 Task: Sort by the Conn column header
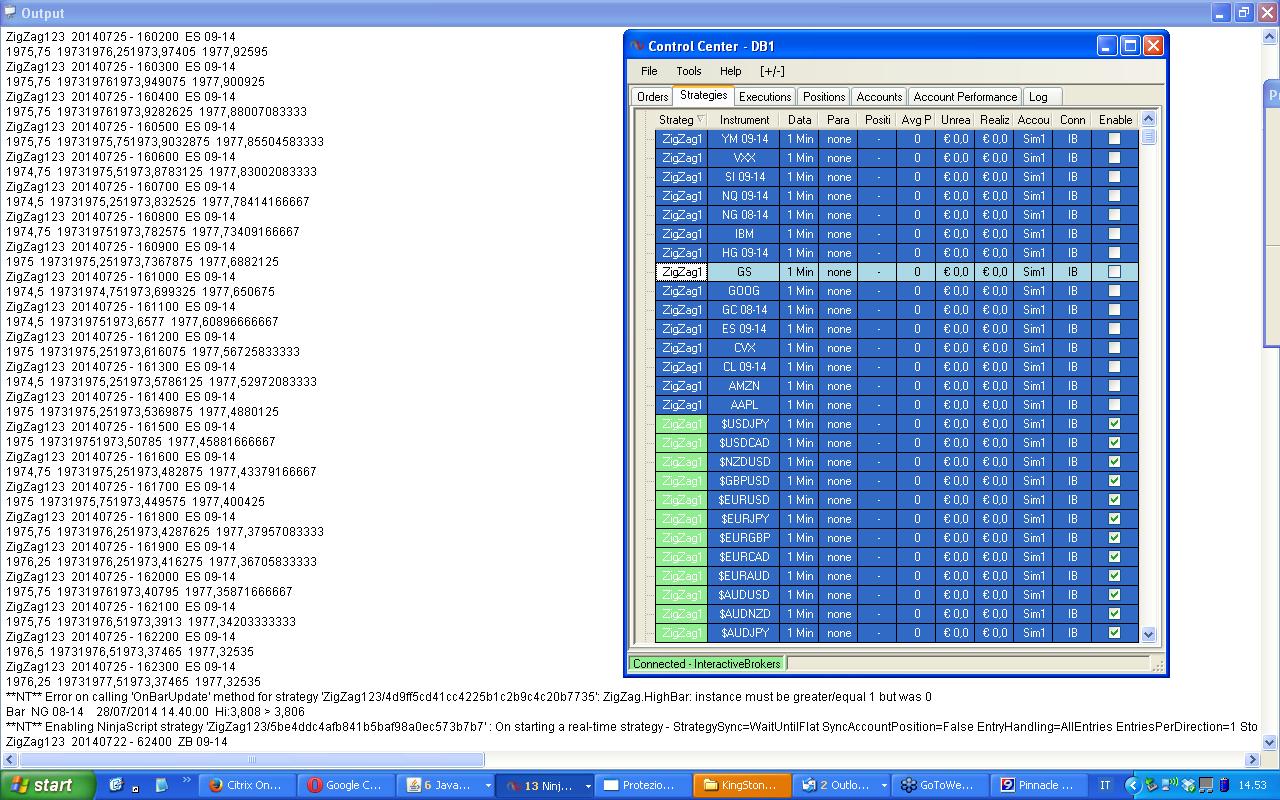[1073, 120]
